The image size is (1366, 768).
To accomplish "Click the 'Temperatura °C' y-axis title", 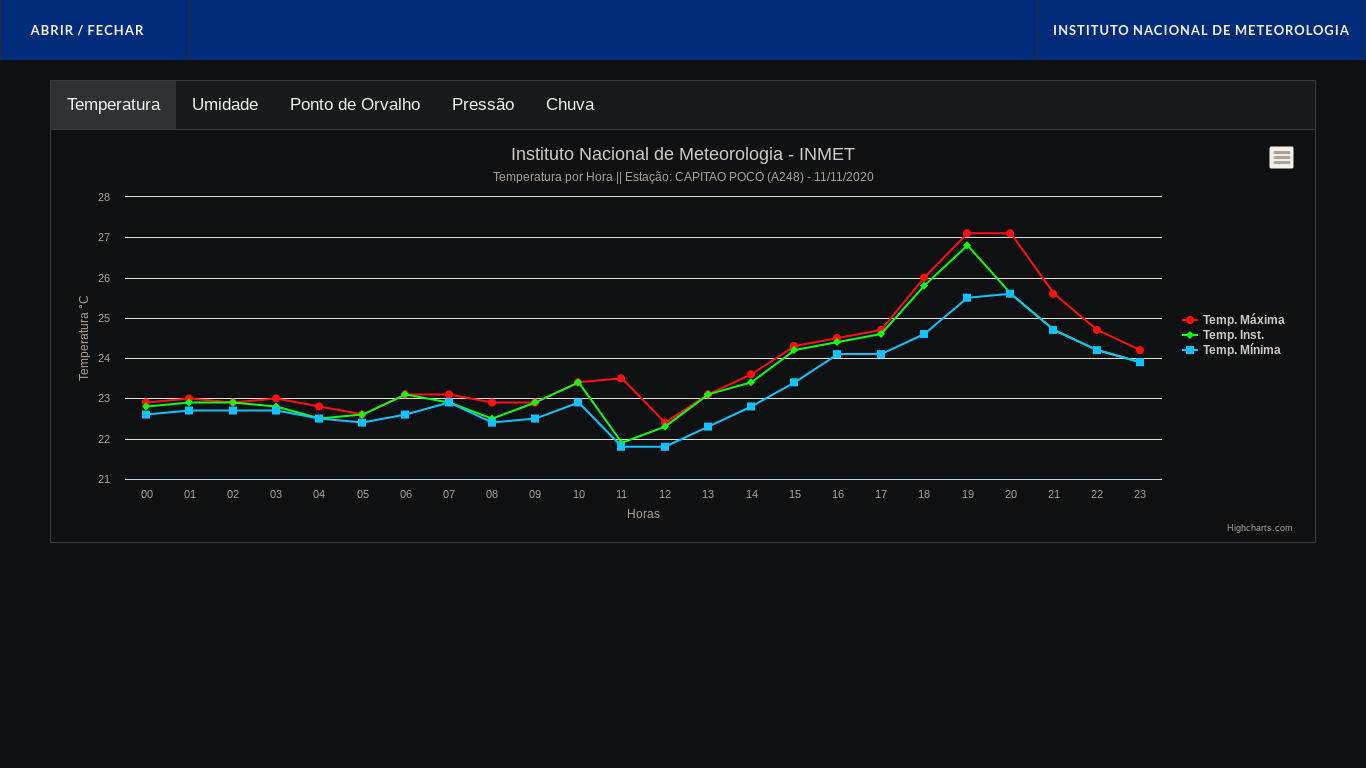I will (84, 338).
